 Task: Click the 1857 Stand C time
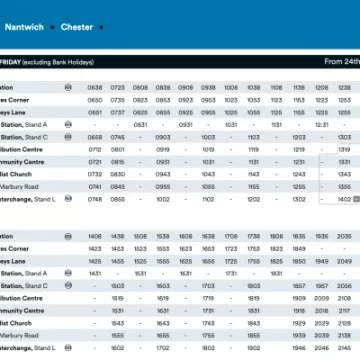coord(299,286)
